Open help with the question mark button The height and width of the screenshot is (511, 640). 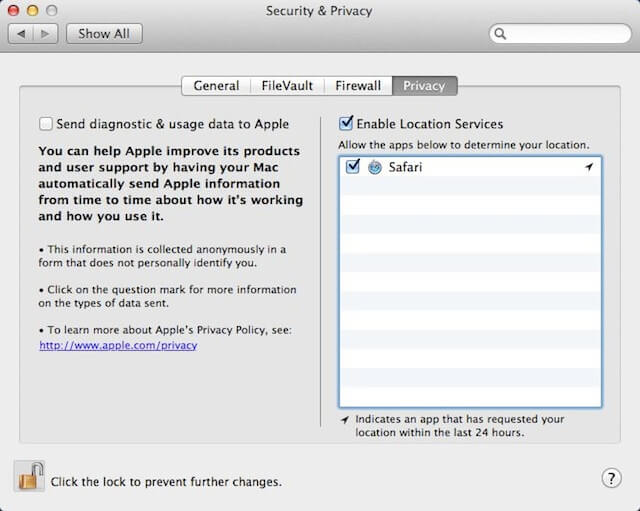611,478
